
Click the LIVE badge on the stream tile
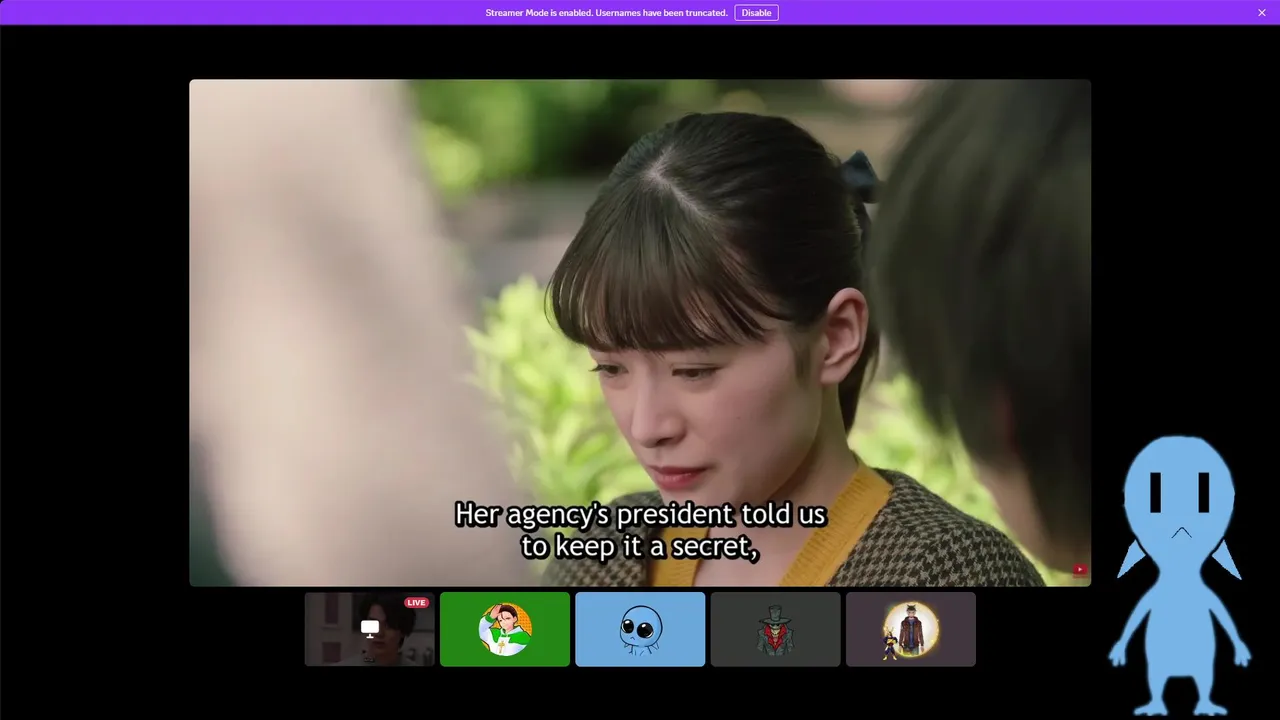(x=416, y=603)
